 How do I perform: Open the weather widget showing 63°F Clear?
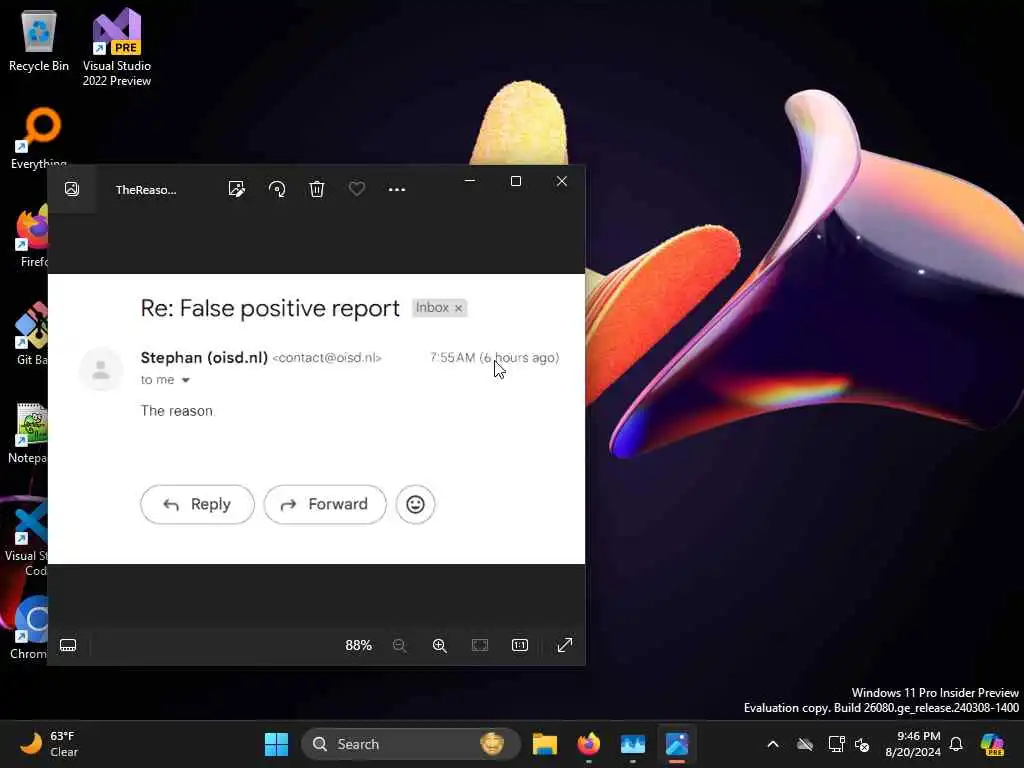49,744
